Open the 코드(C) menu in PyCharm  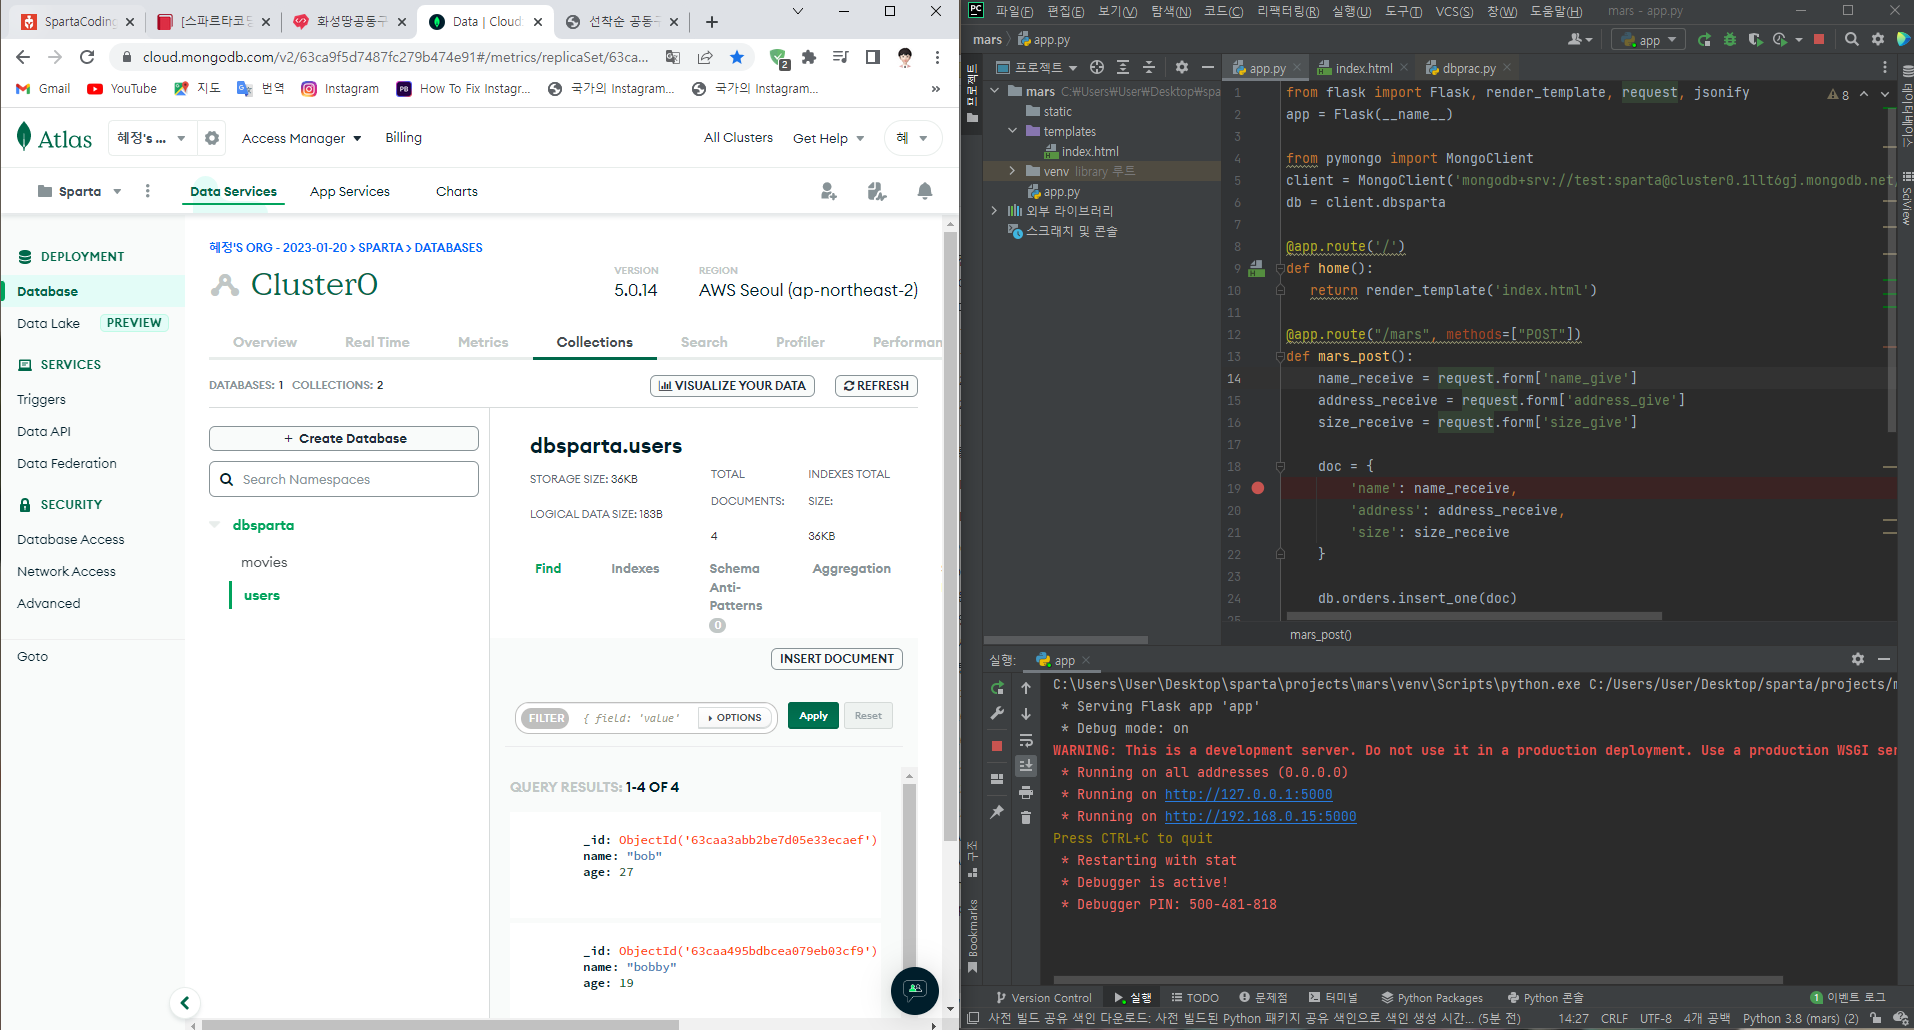coord(1223,11)
